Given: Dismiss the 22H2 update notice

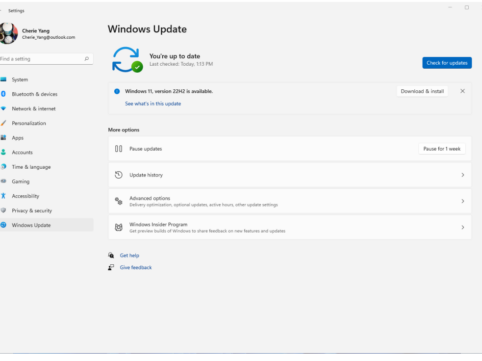Looking at the screenshot, I should tap(462, 91).
